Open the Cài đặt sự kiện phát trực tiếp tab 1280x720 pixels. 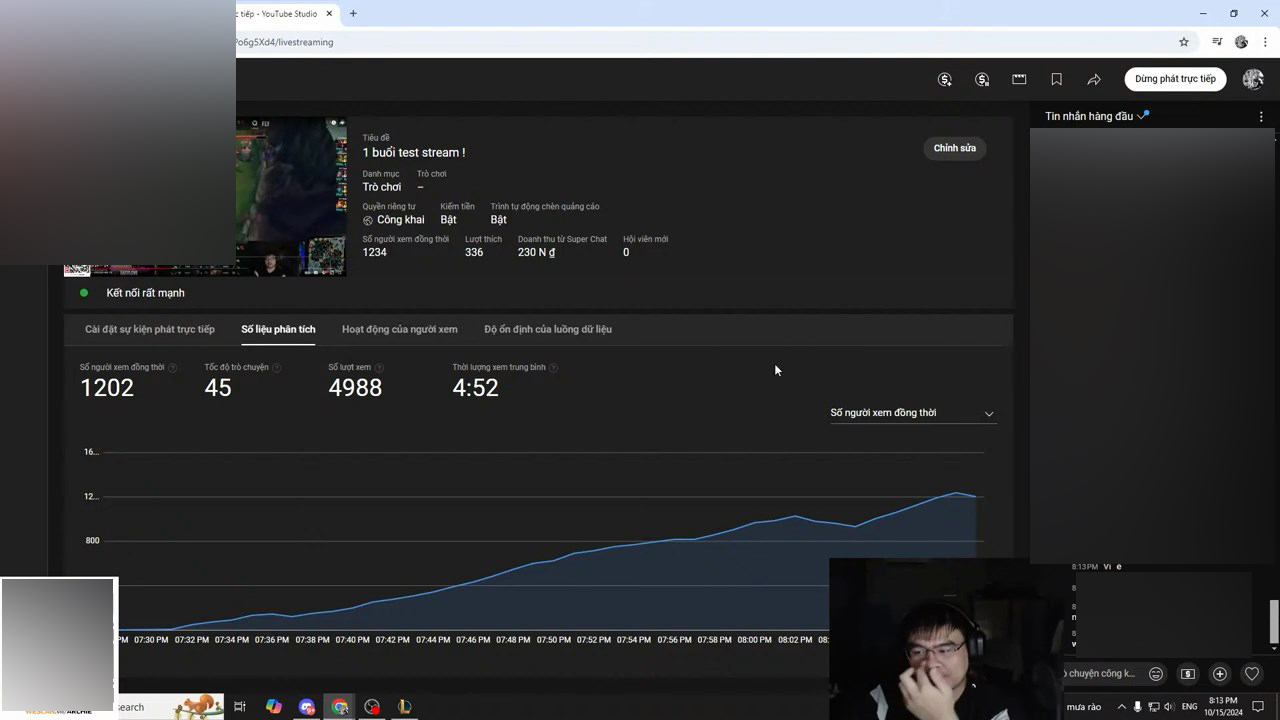pos(150,329)
